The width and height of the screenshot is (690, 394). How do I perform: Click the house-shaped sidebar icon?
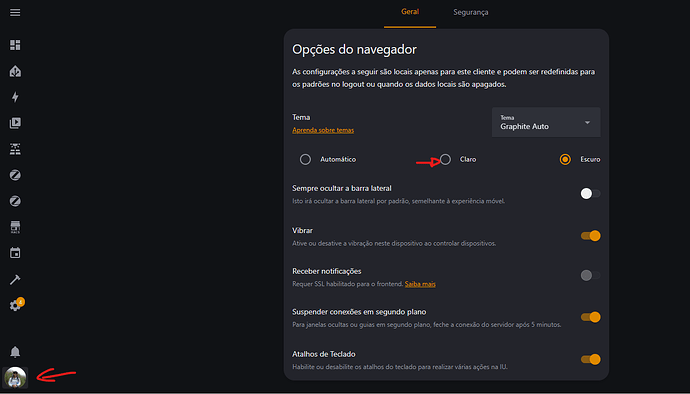(x=15, y=71)
